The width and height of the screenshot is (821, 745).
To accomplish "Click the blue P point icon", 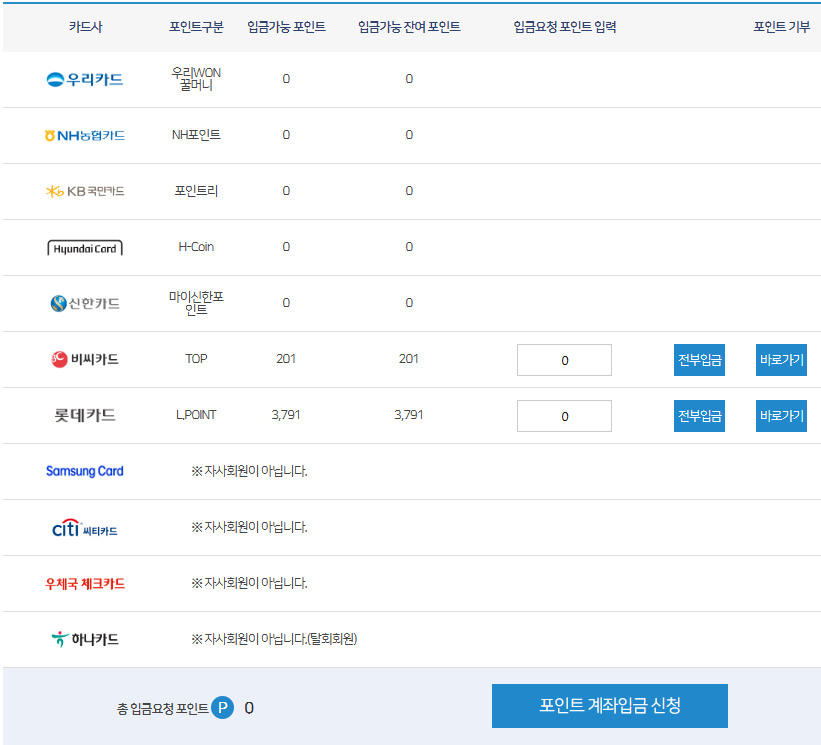I will tap(223, 708).
